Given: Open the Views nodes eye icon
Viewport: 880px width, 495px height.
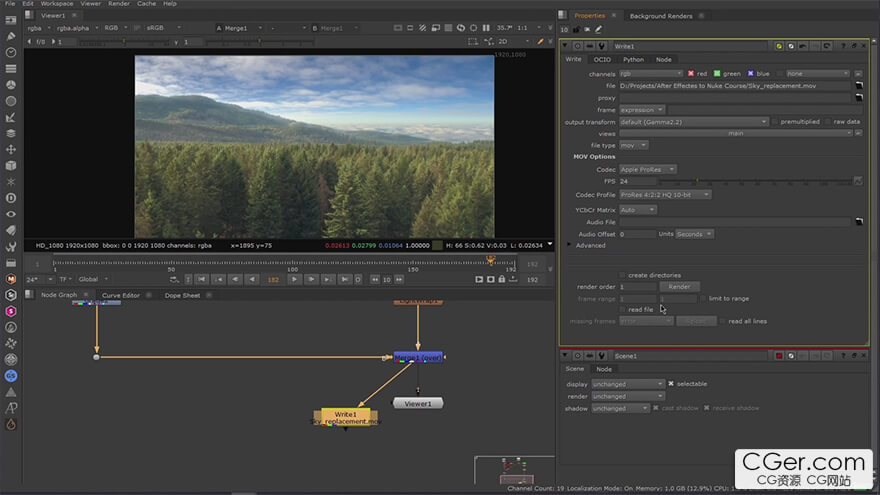Looking at the screenshot, I should coord(11,214).
